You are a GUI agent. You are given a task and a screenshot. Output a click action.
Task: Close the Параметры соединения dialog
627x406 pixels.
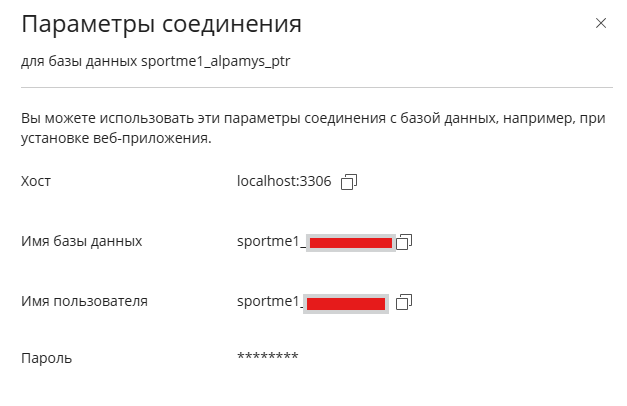pos(601,24)
